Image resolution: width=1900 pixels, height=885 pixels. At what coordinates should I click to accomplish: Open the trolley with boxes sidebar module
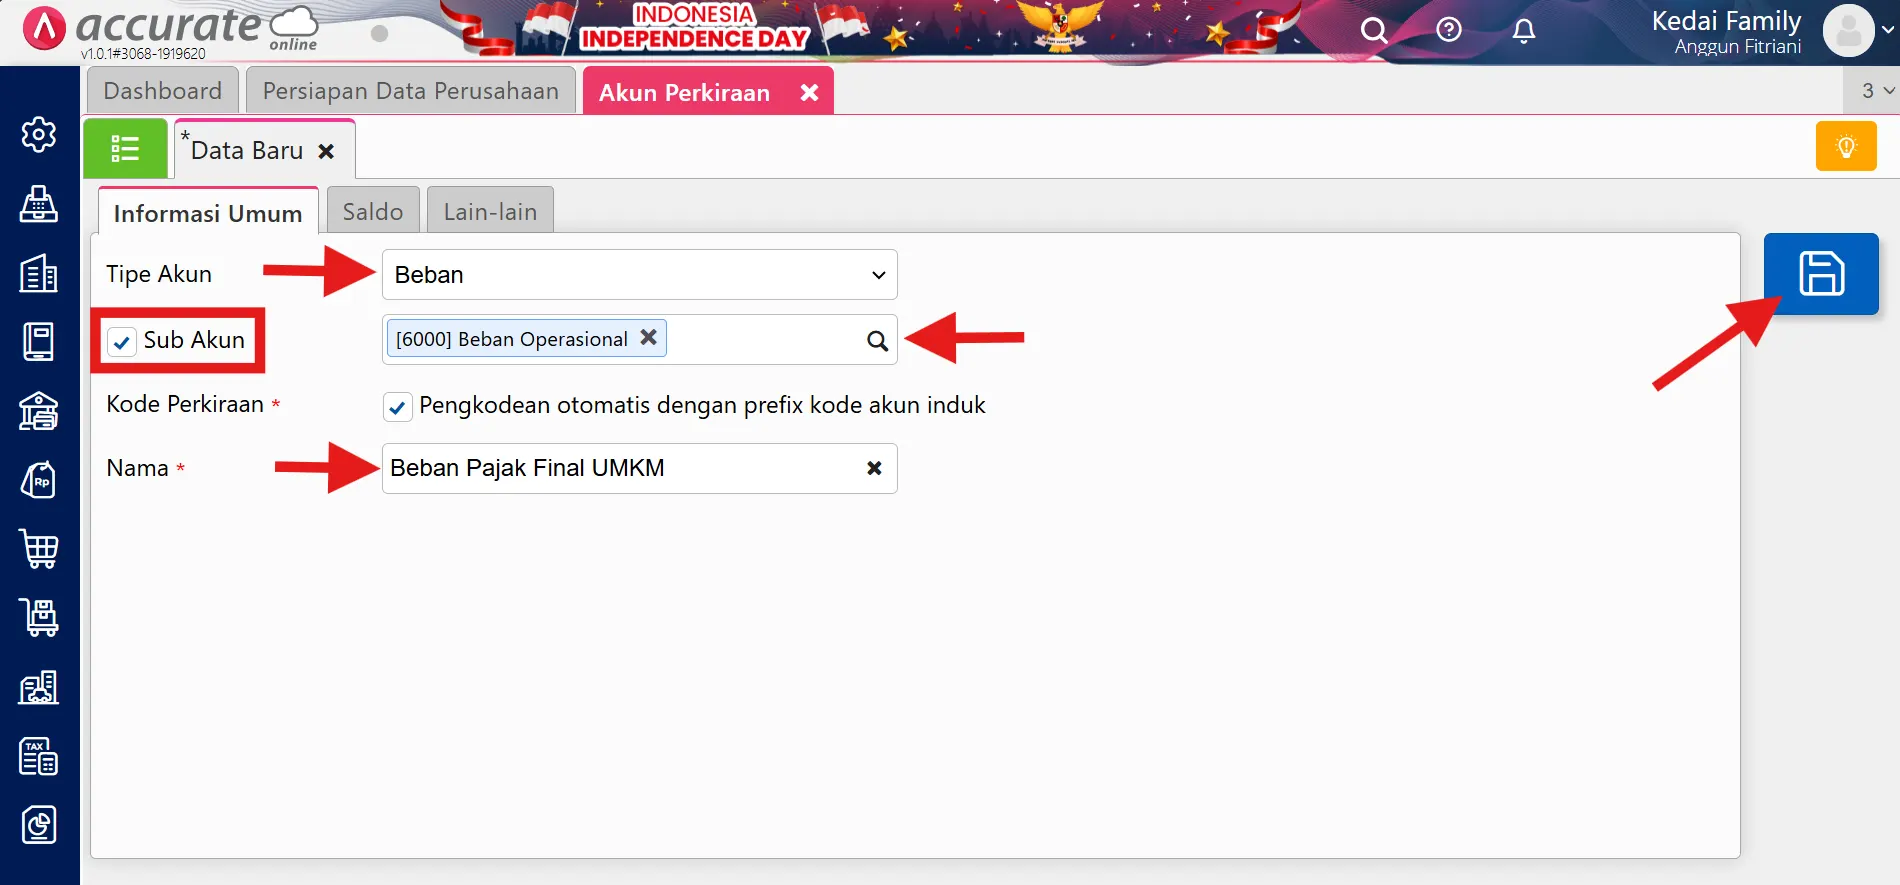(x=39, y=618)
